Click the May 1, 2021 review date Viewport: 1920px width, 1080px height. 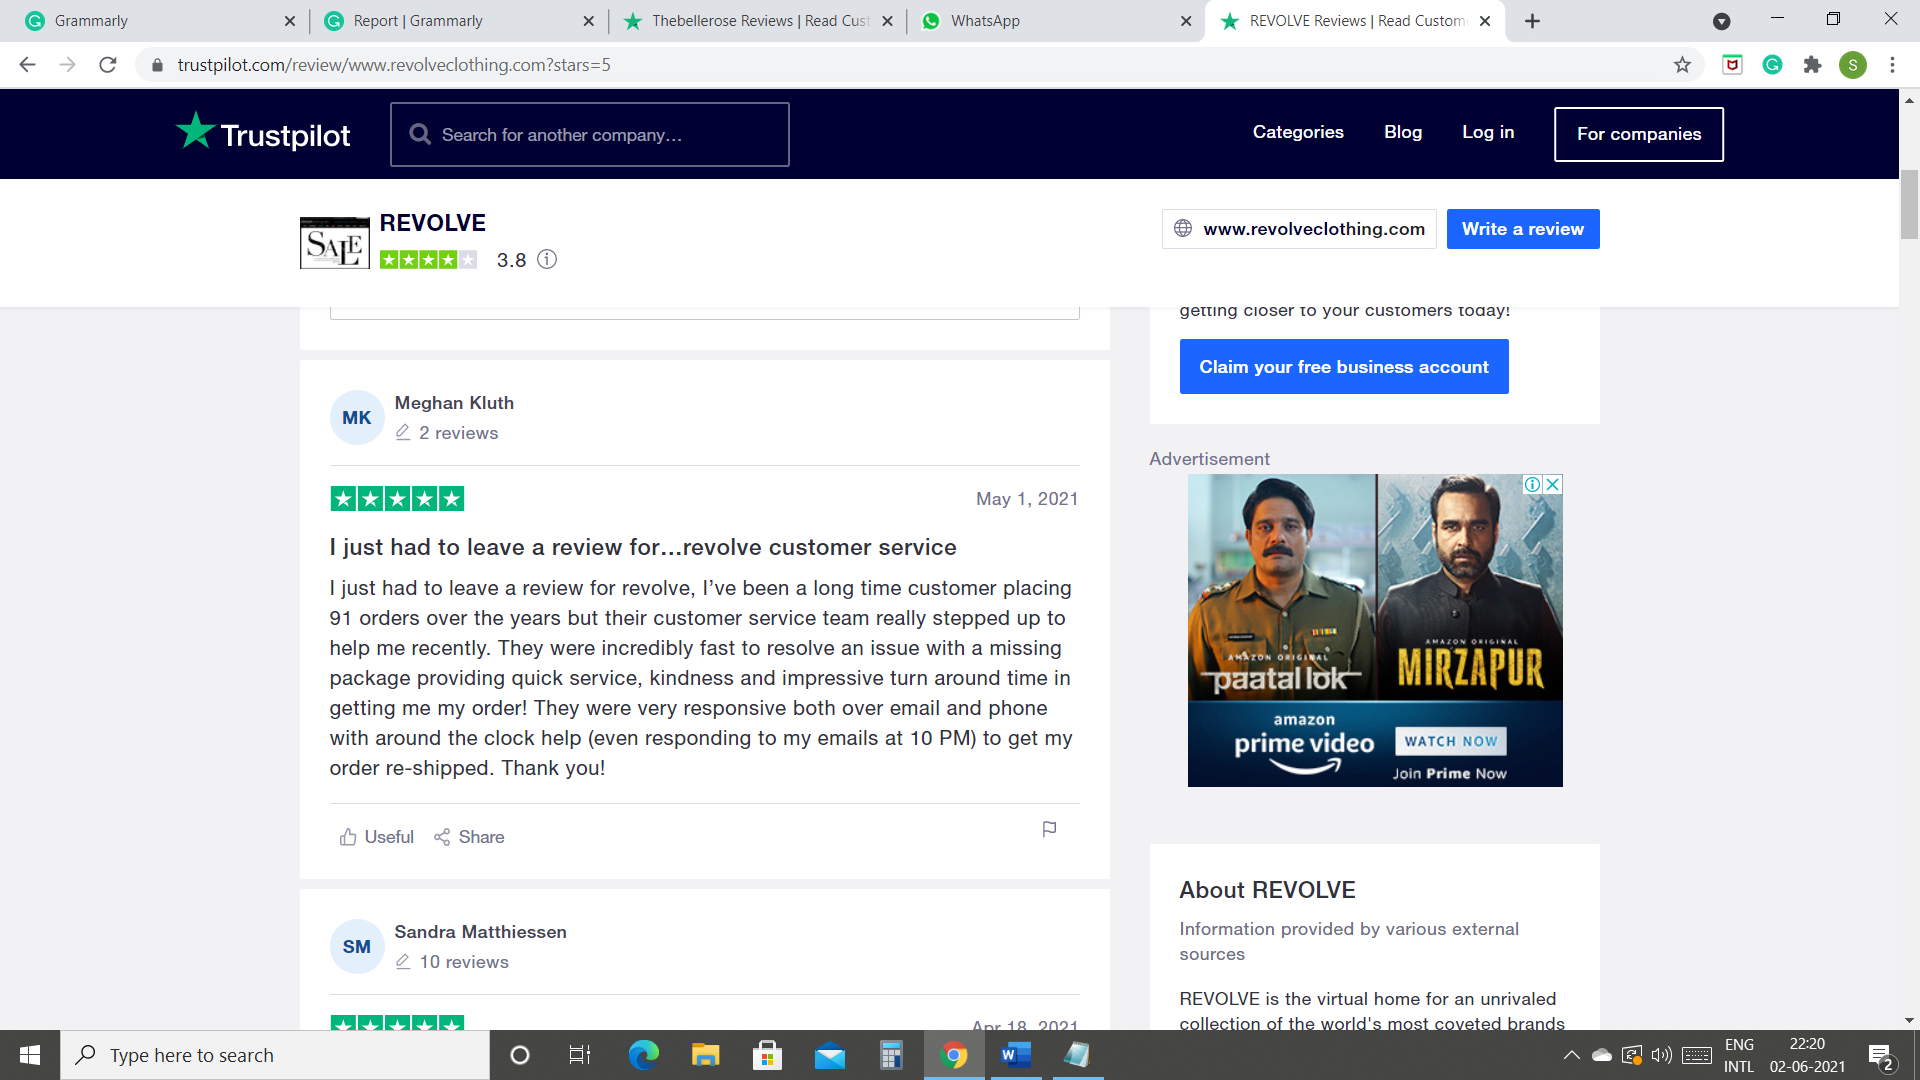click(x=1027, y=499)
